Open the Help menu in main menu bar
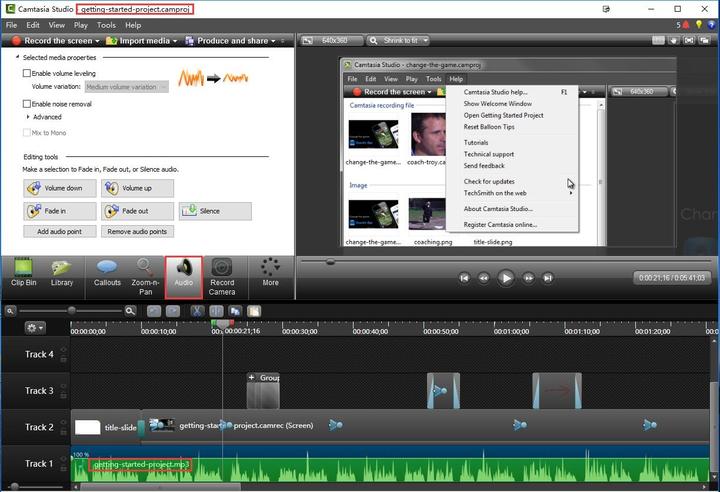This screenshot has height=492, width=720. tap(133, 25)
